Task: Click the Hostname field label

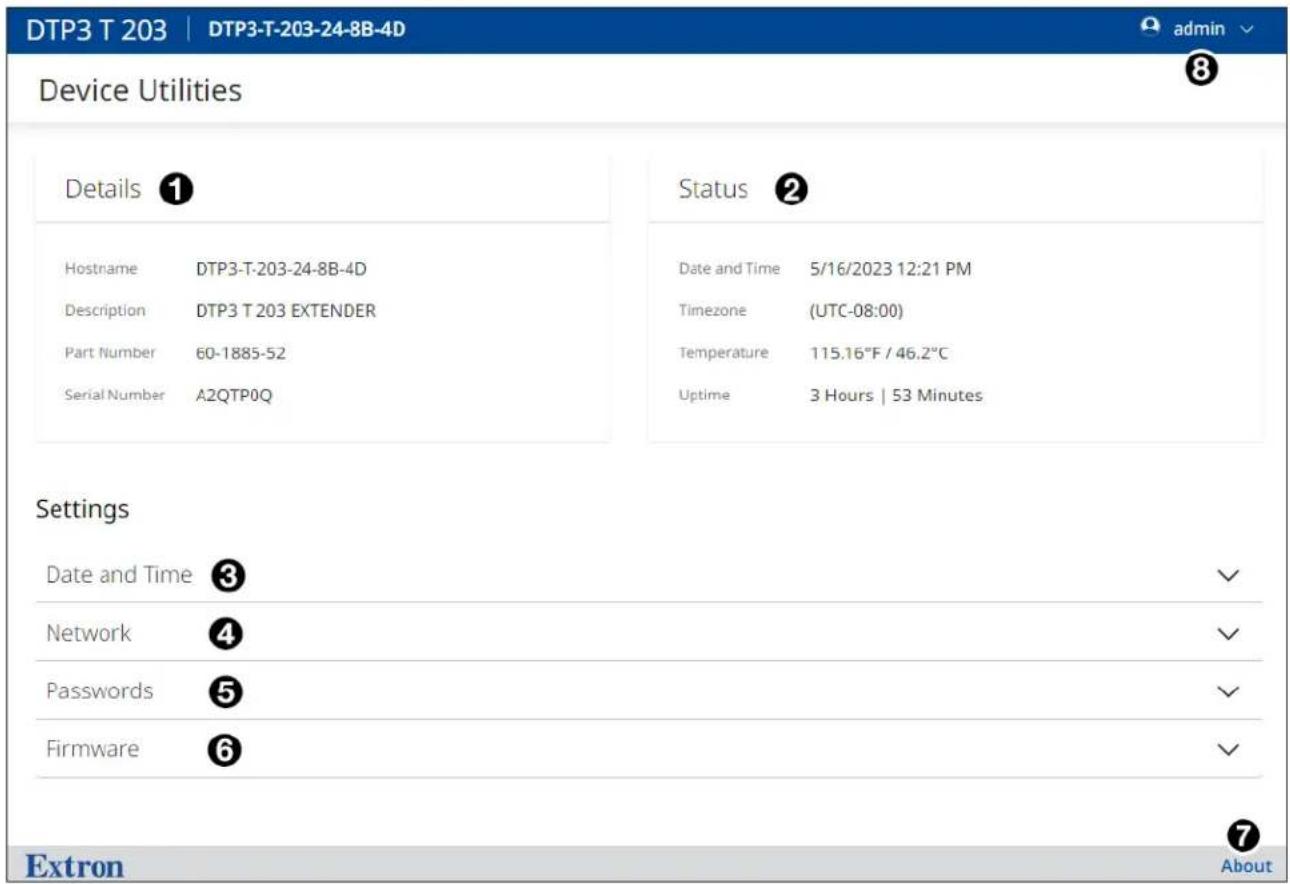Action: [101, 269]
